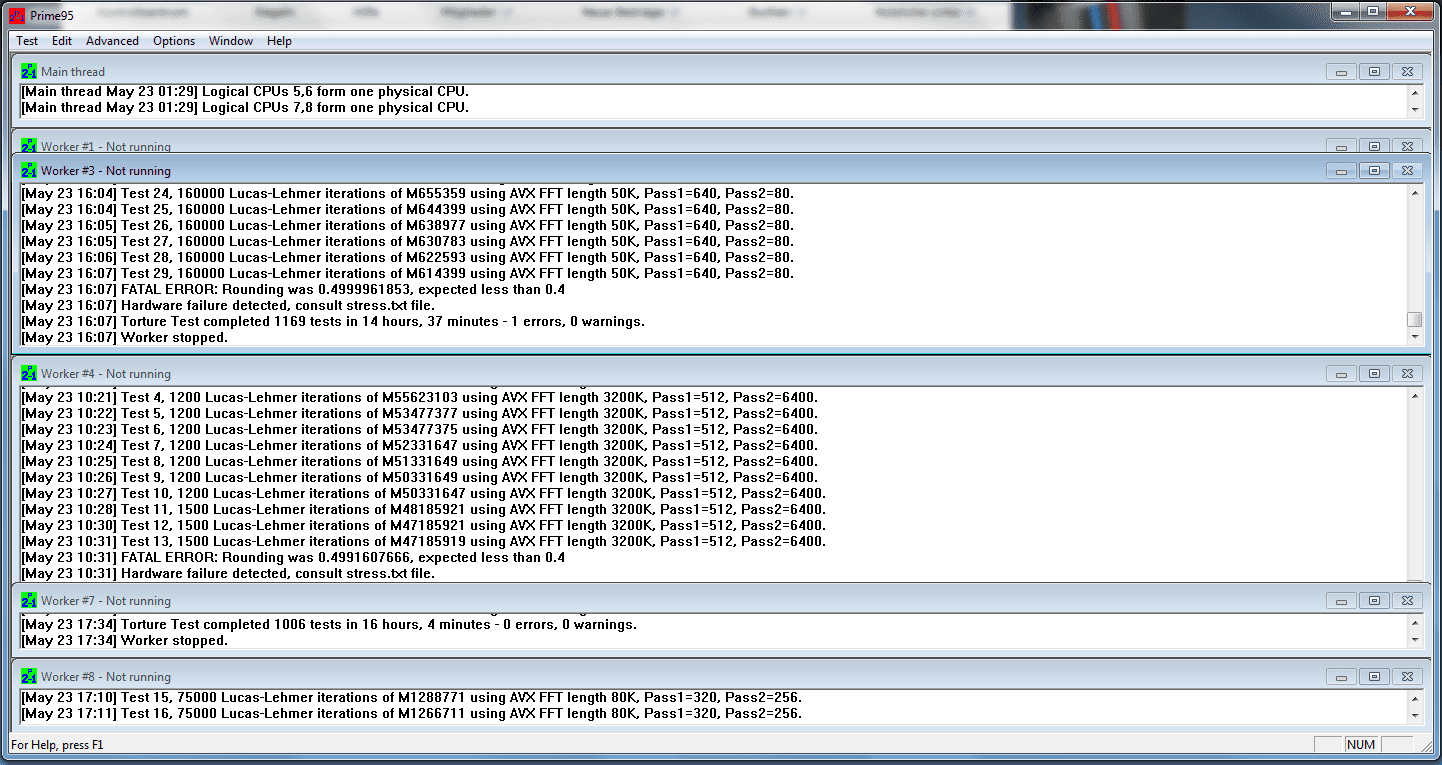Maximize the Worker #8 child window
Image resolution: width=1442 pixels, height=765 pixels.
tap(1374, 677)
